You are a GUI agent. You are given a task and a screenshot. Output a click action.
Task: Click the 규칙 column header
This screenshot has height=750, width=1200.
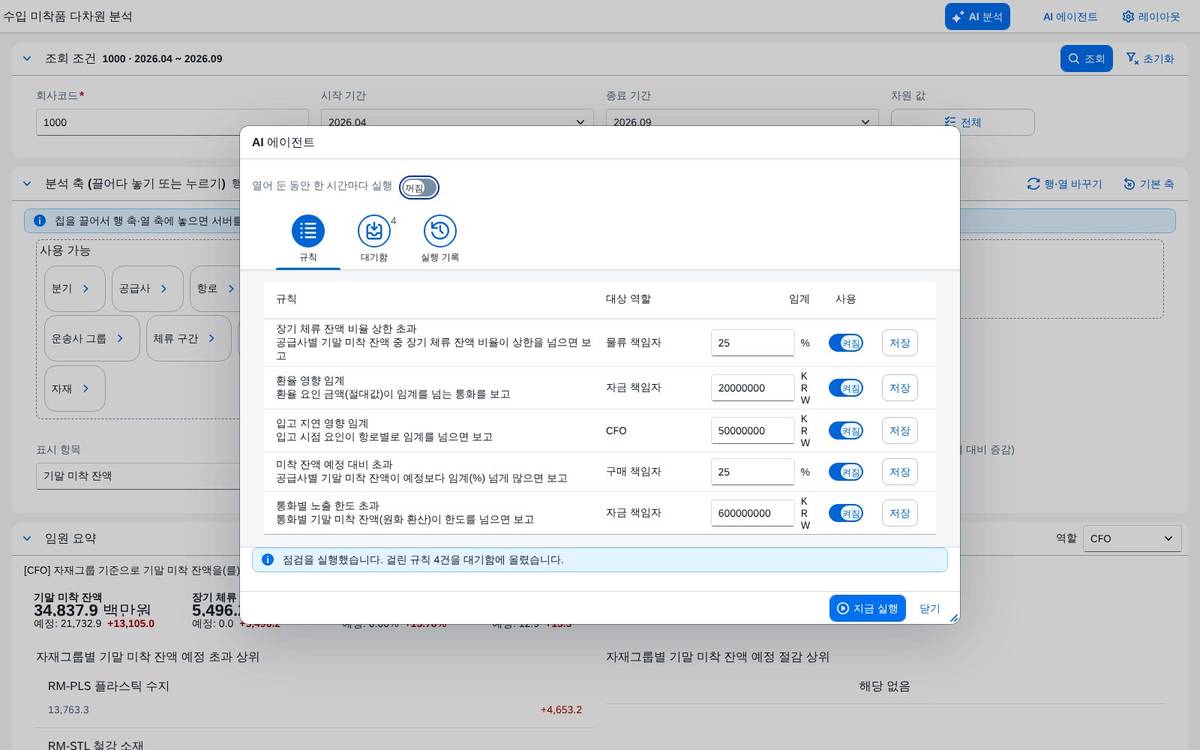[286, 299]
